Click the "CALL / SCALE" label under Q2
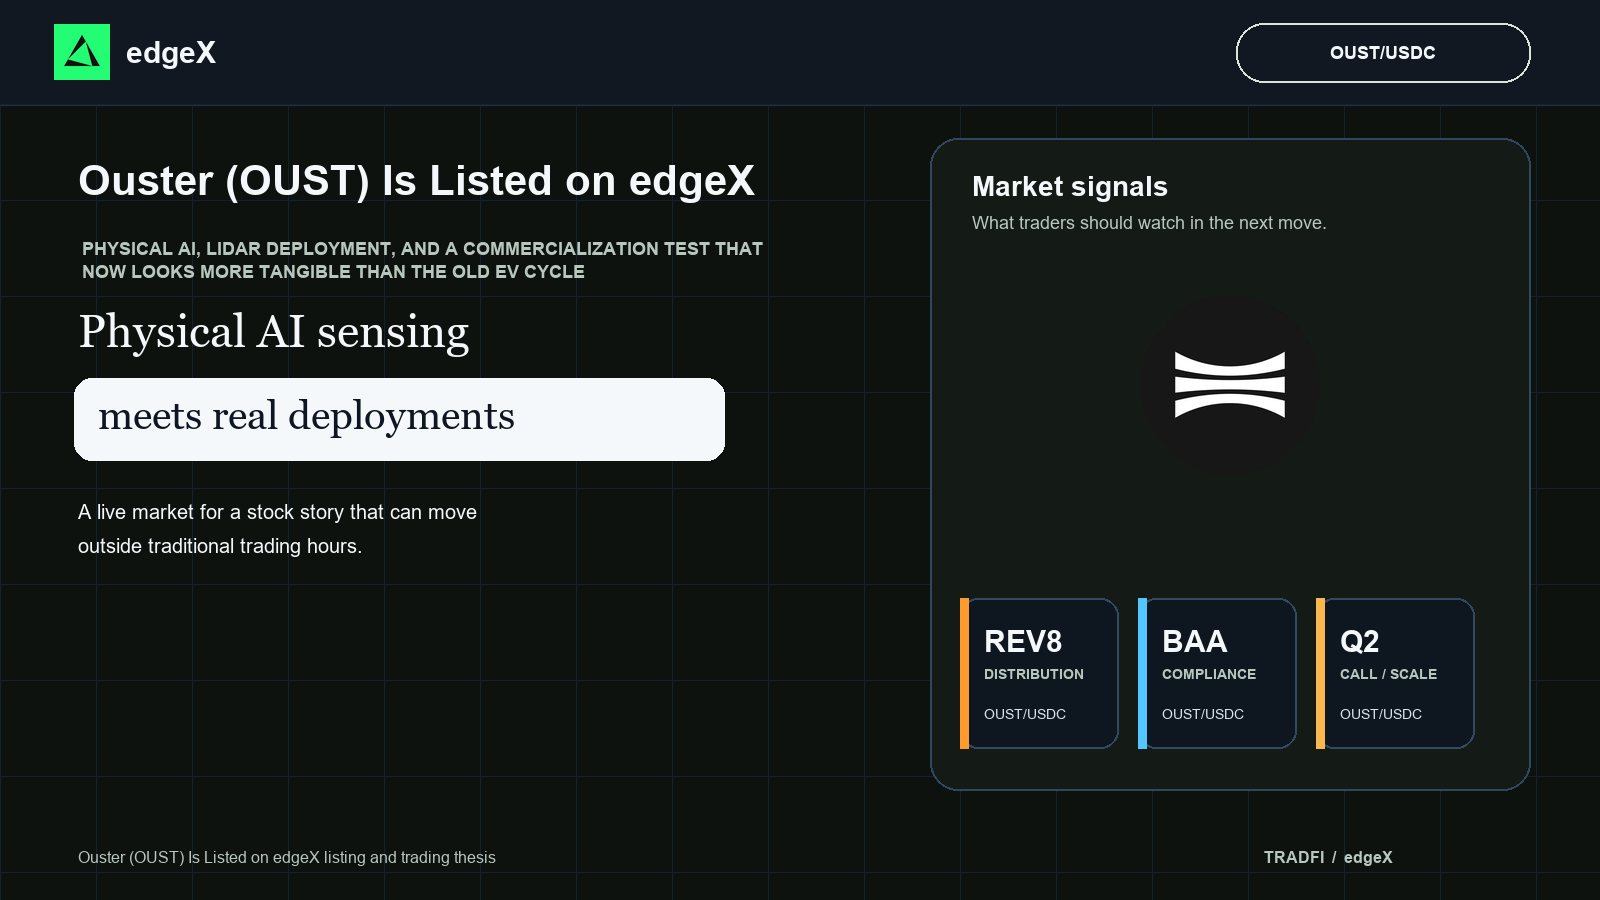Viewport: 1600px width, 900px height. pos(1388,674)
